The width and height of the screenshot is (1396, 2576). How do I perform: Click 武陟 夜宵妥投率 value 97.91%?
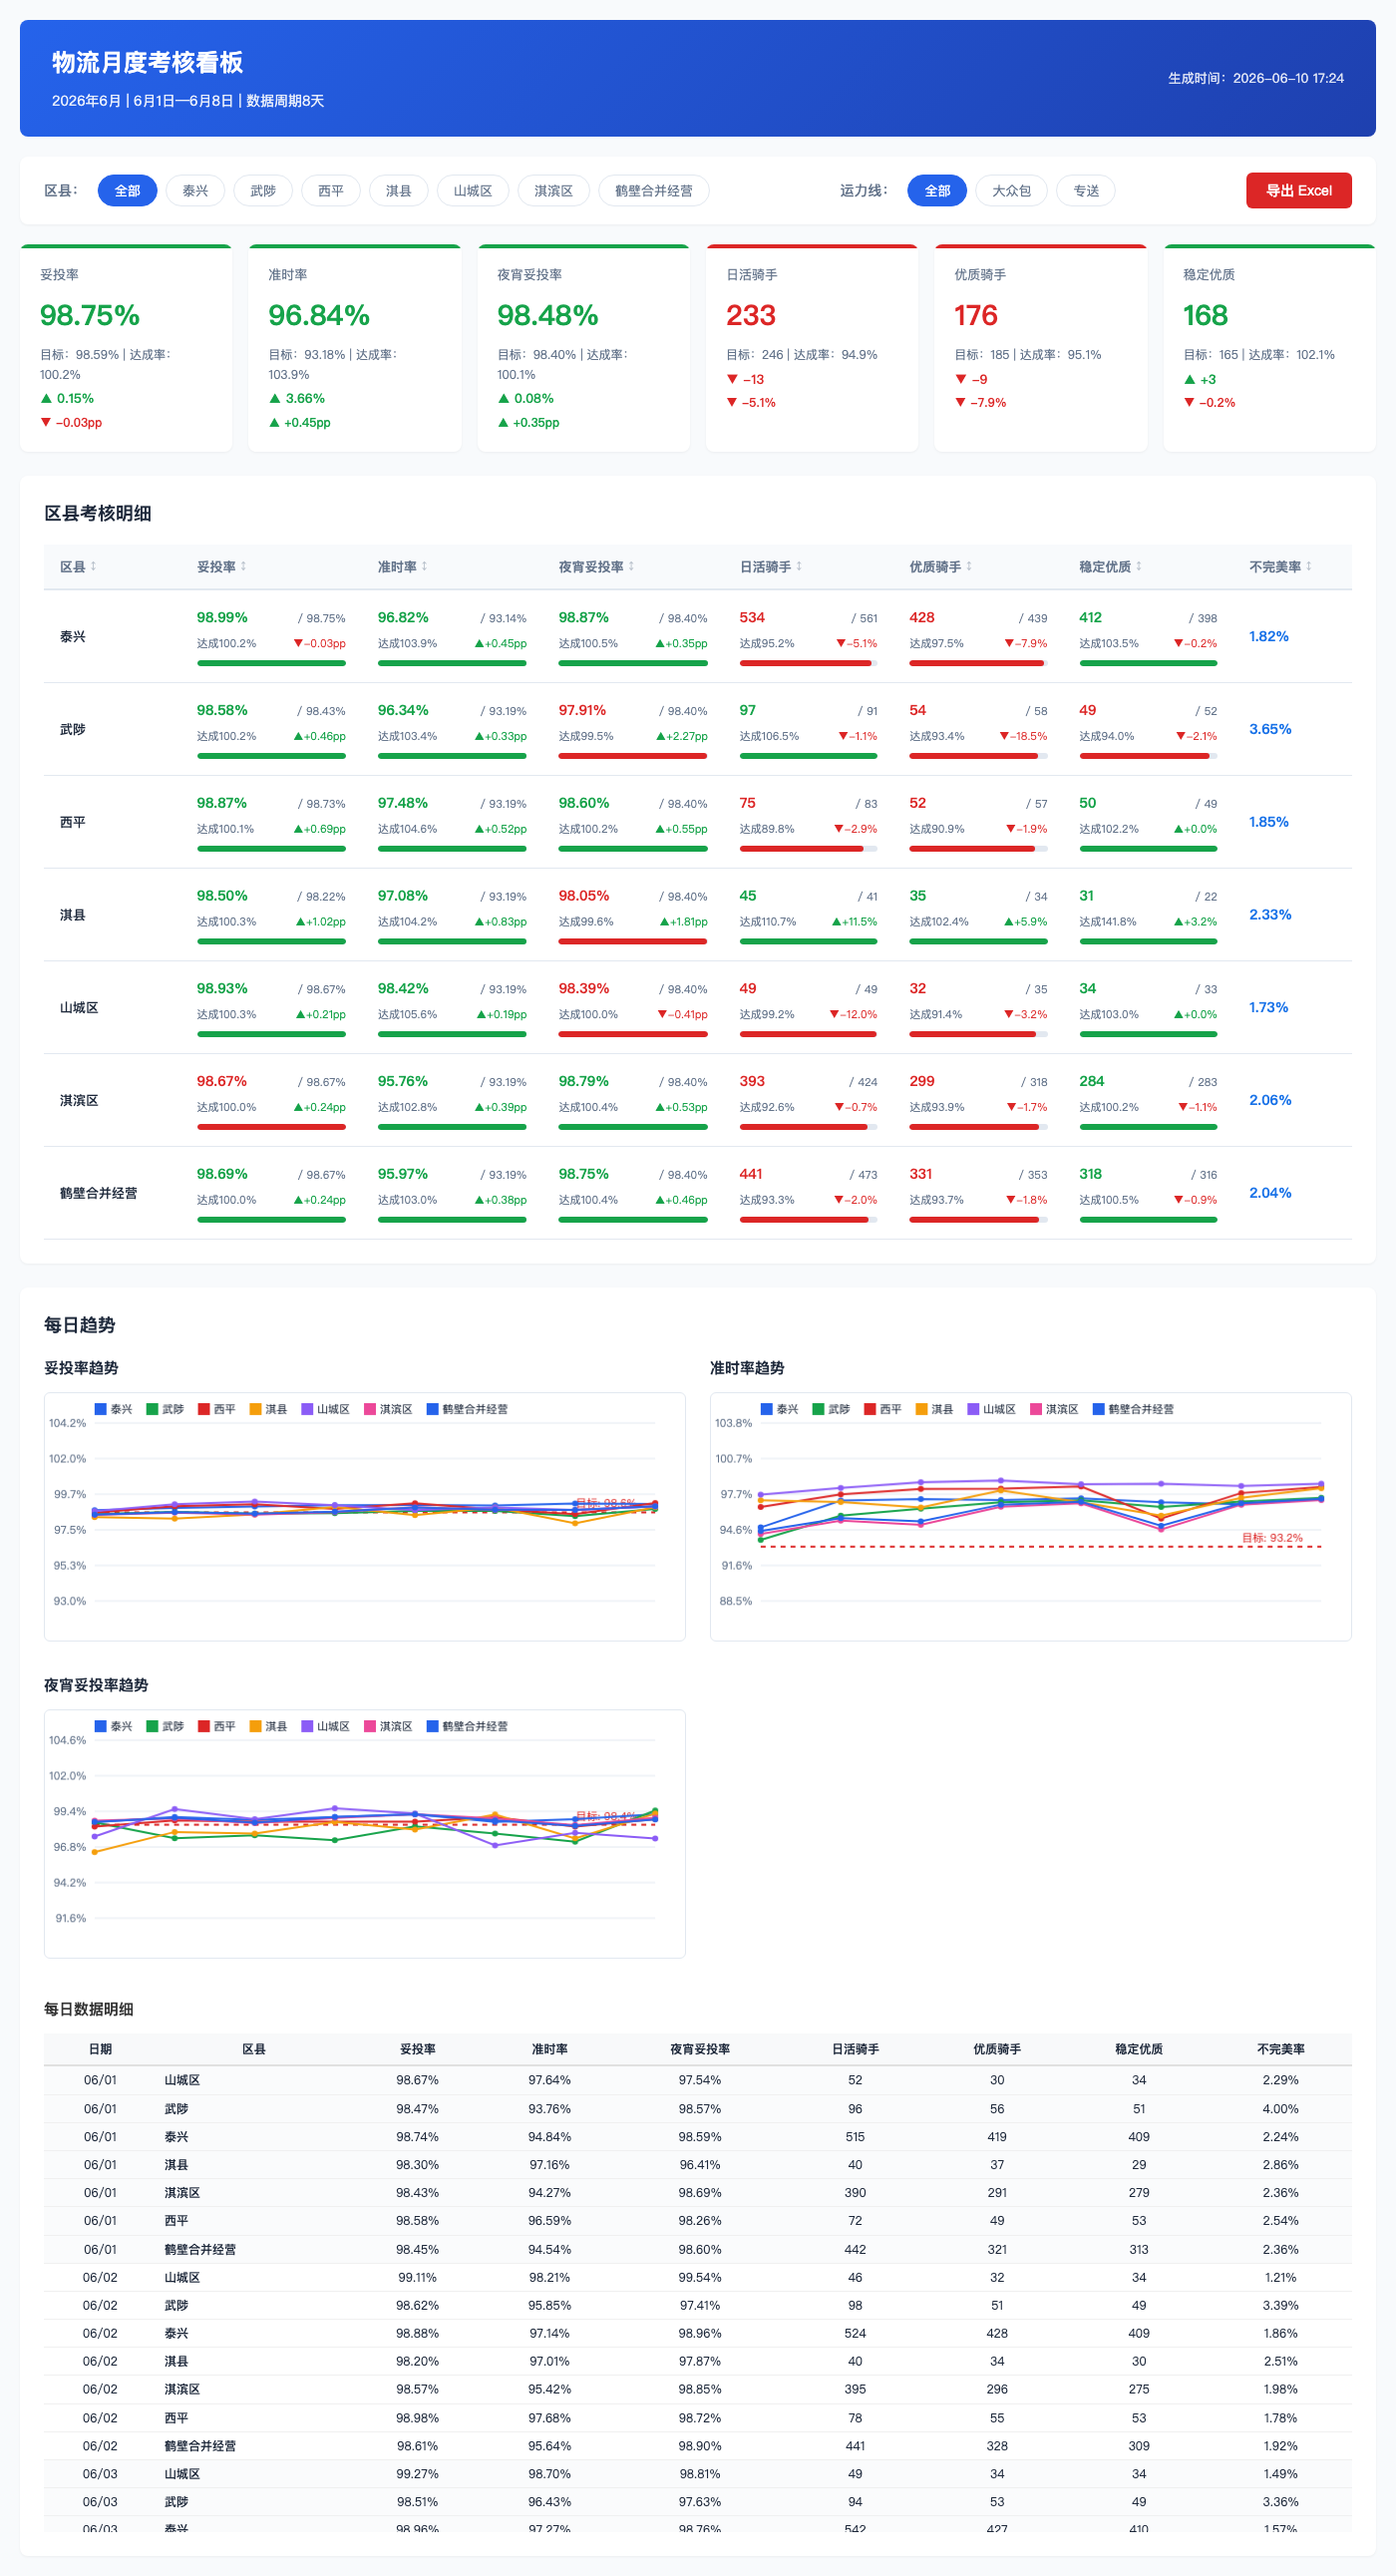pos(582,710)
